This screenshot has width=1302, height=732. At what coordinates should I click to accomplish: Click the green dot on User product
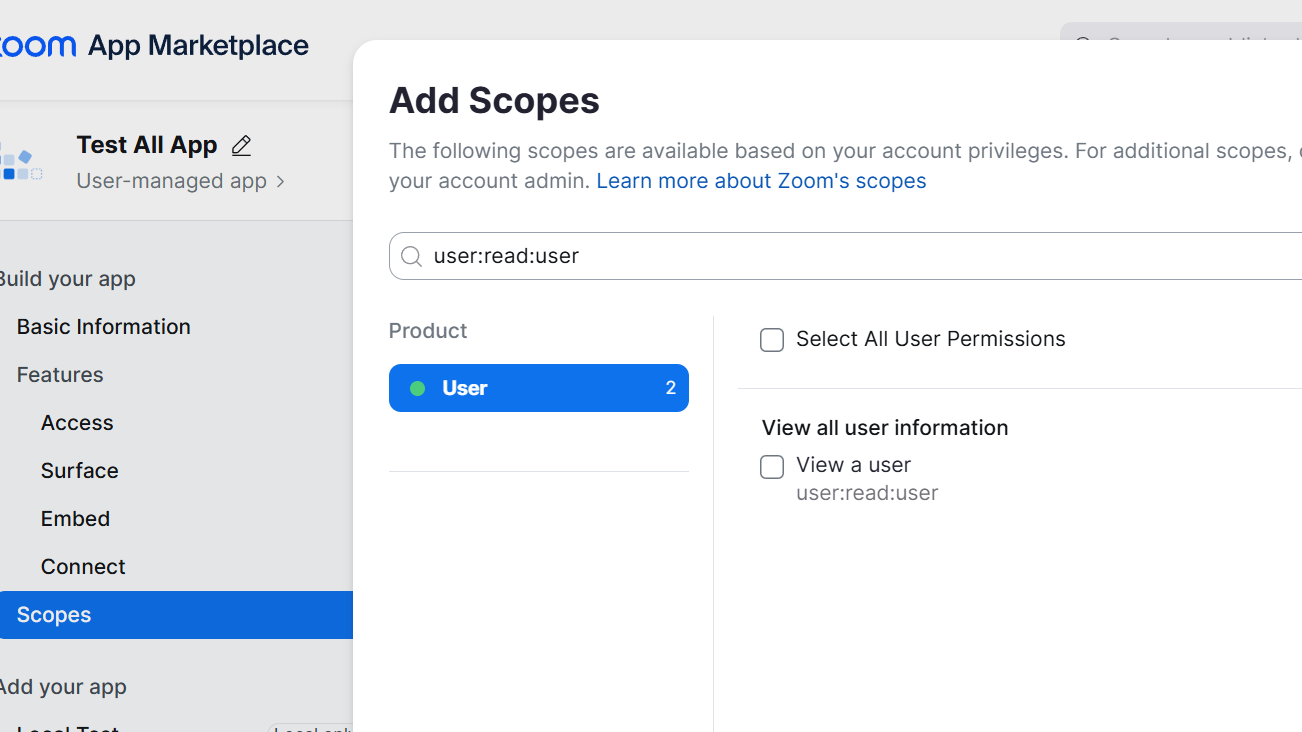point(418,388)
